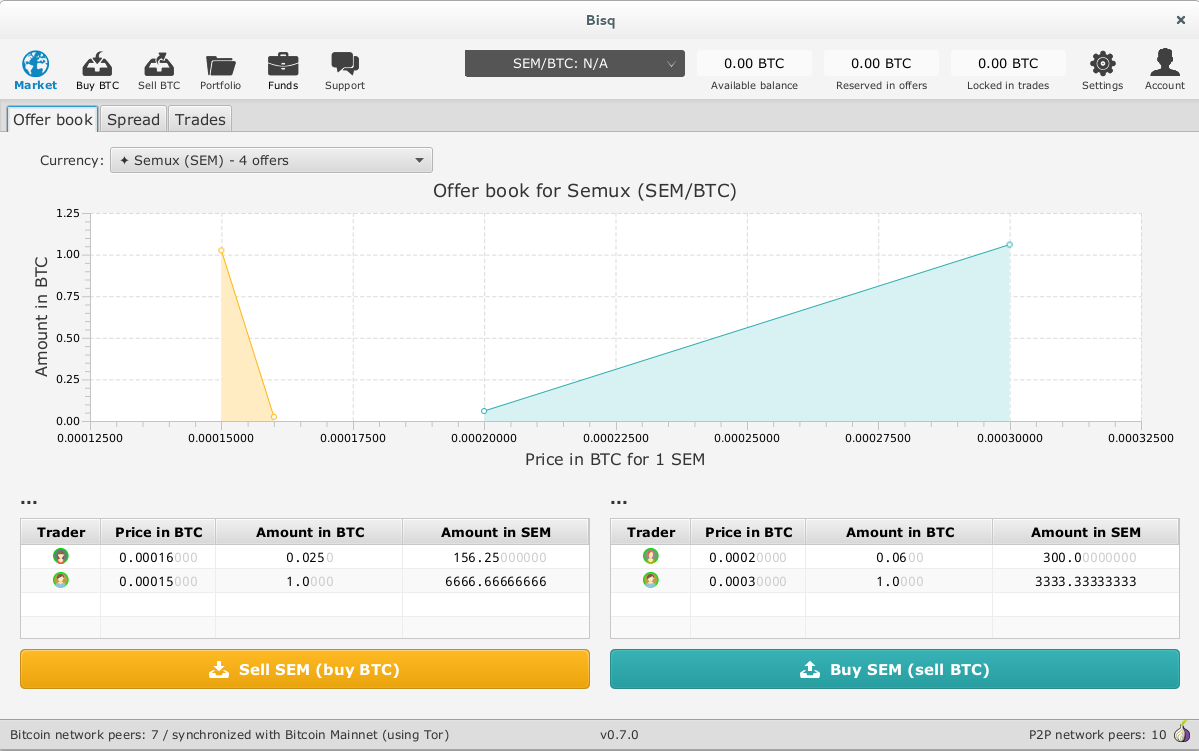
Task: Click the 0.0003 price cell
Action: coord(749,581)
